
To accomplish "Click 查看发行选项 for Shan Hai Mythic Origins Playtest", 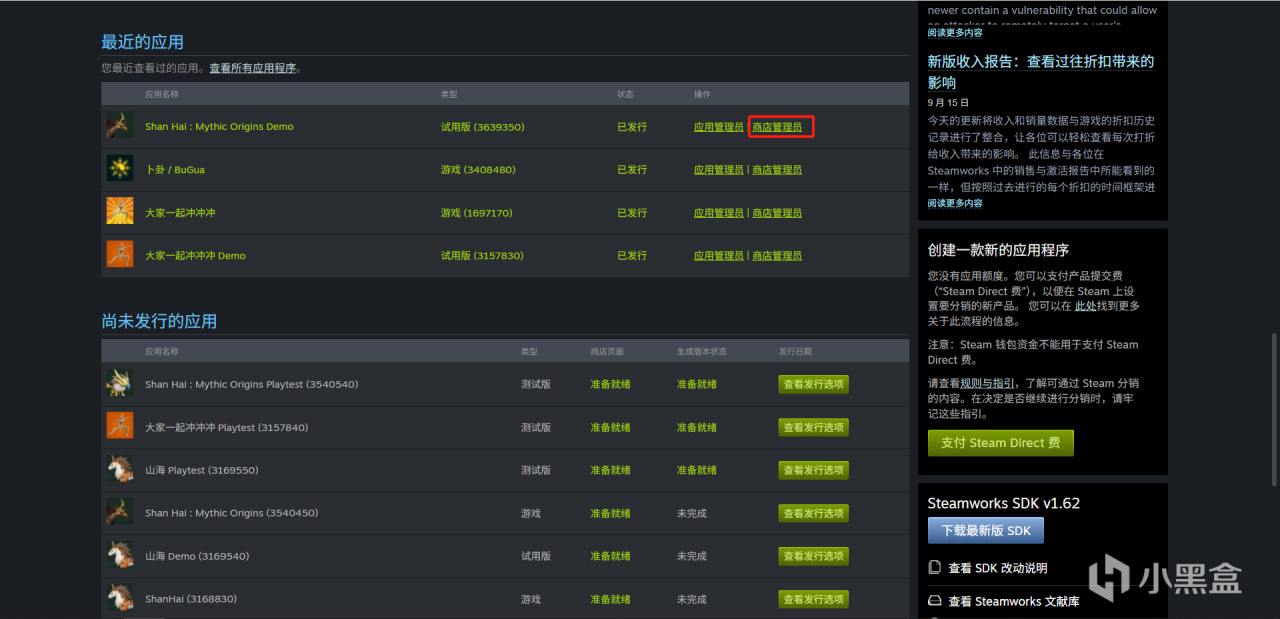I will (813, 384).
